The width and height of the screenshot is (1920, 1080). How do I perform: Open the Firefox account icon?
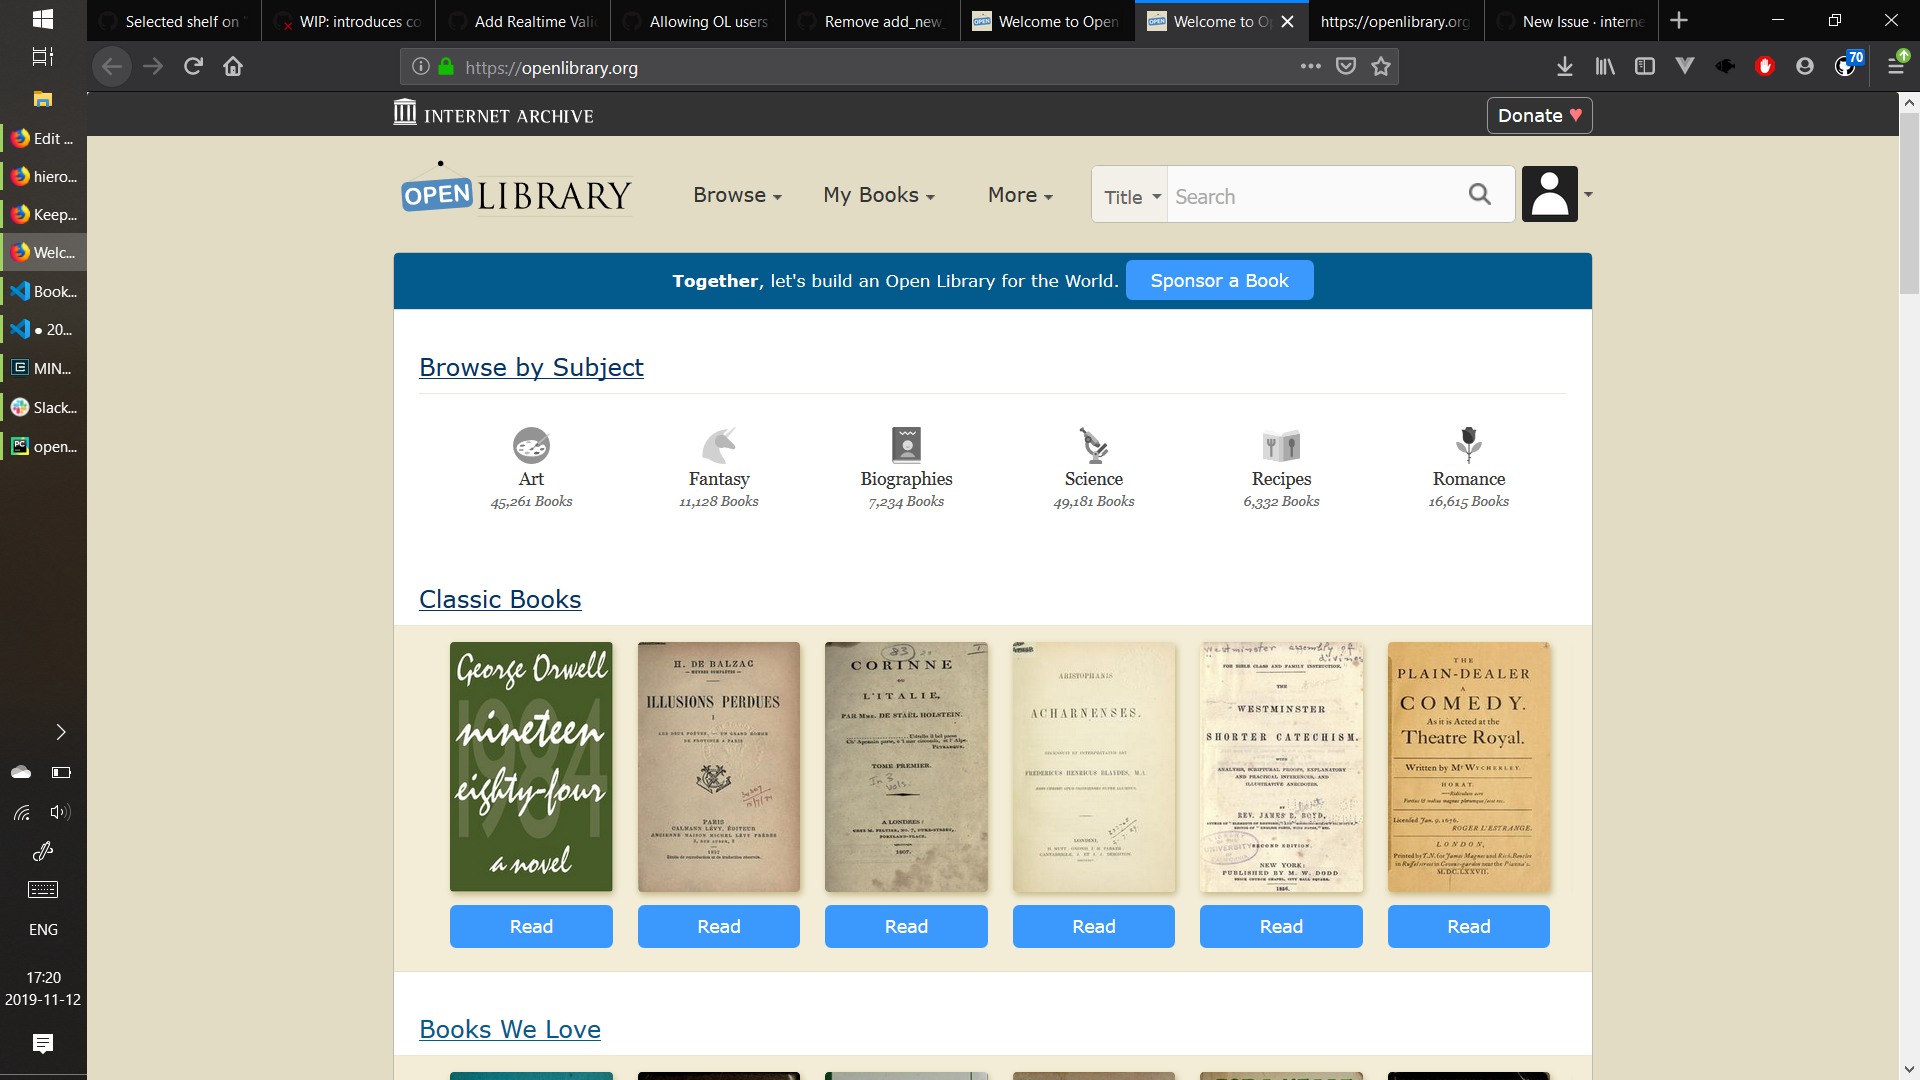pos(1805,67)
